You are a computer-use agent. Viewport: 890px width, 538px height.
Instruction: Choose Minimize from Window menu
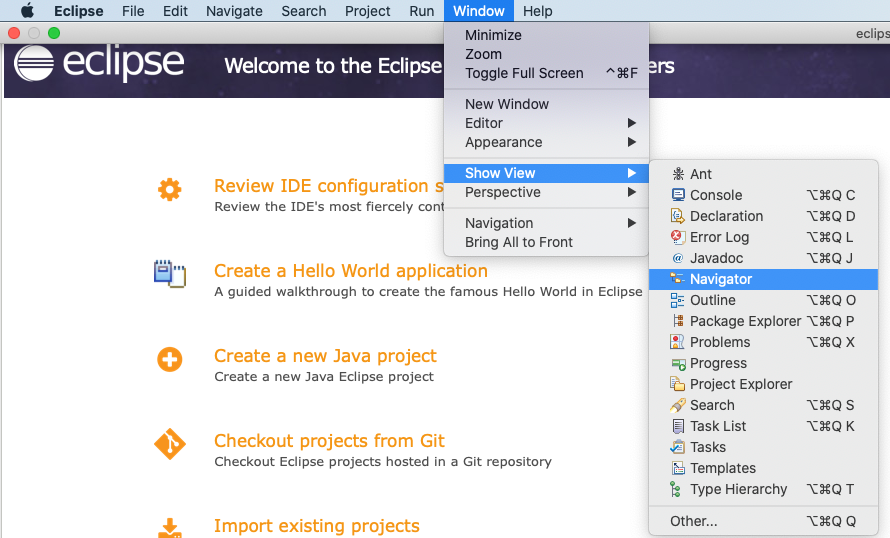(x=546, y=35)
